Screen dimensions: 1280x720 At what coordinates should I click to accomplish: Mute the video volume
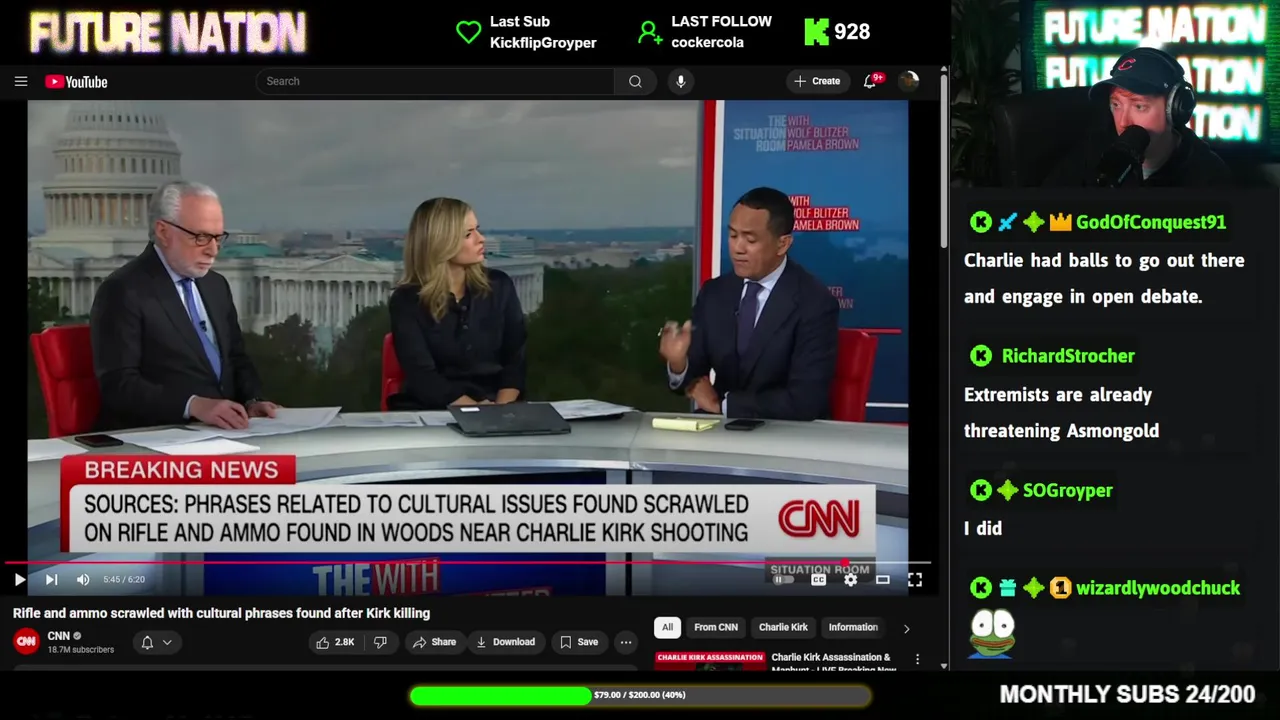point(83,579)
